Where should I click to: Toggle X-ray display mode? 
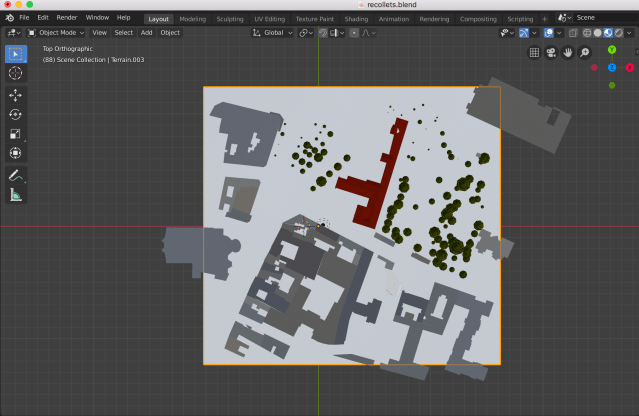click(x=573, y=32)
